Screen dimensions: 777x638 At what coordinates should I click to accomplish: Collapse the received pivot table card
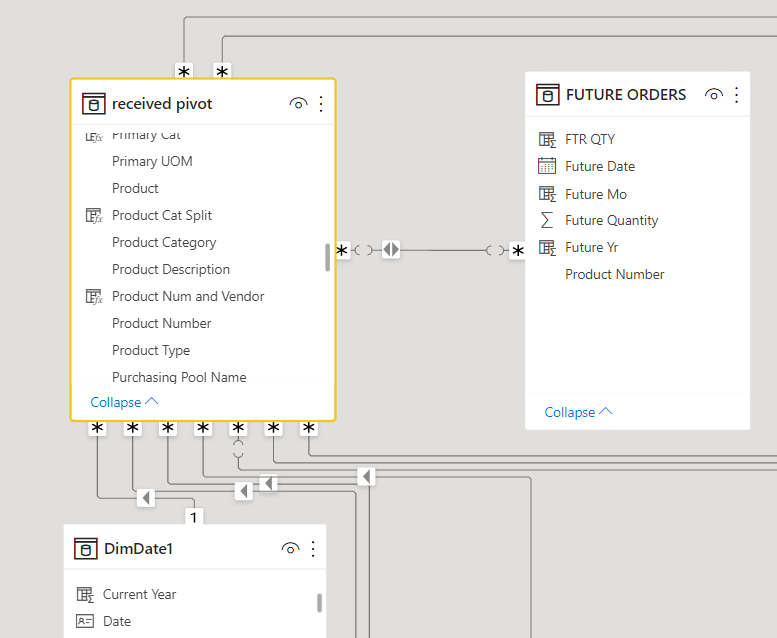pyautogui.click(x=124, y=402)
